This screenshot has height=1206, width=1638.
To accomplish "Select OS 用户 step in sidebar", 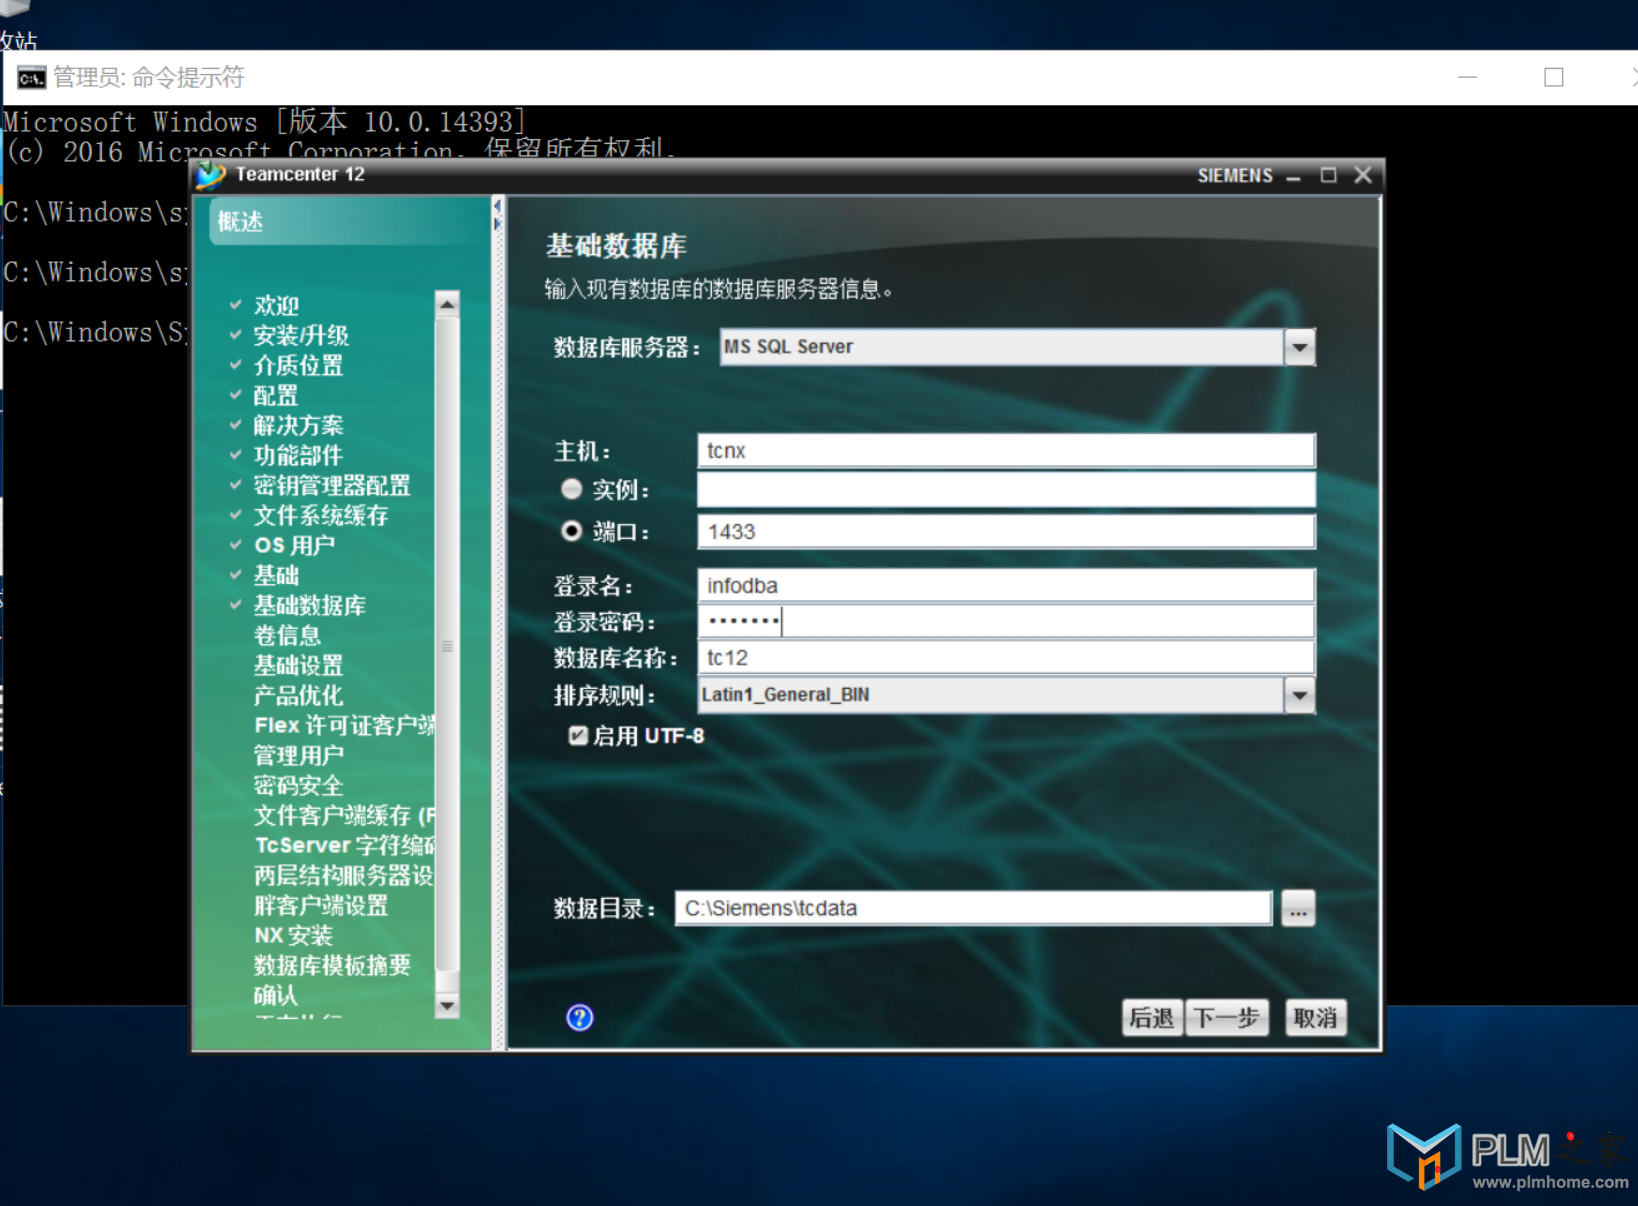I will point(295,545).
